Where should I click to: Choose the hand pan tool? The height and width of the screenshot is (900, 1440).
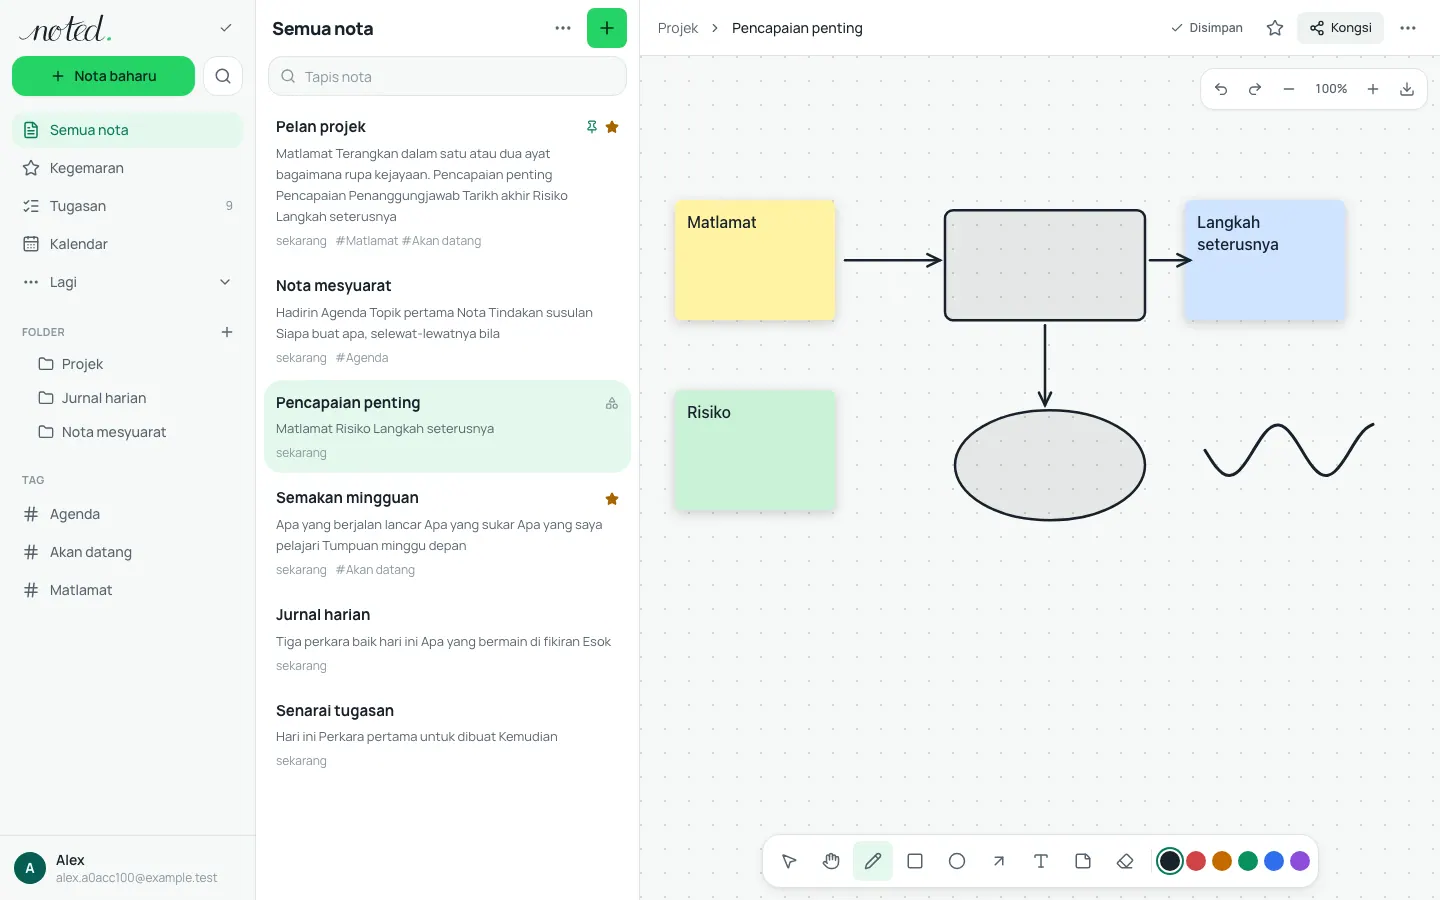coord(831,861)
